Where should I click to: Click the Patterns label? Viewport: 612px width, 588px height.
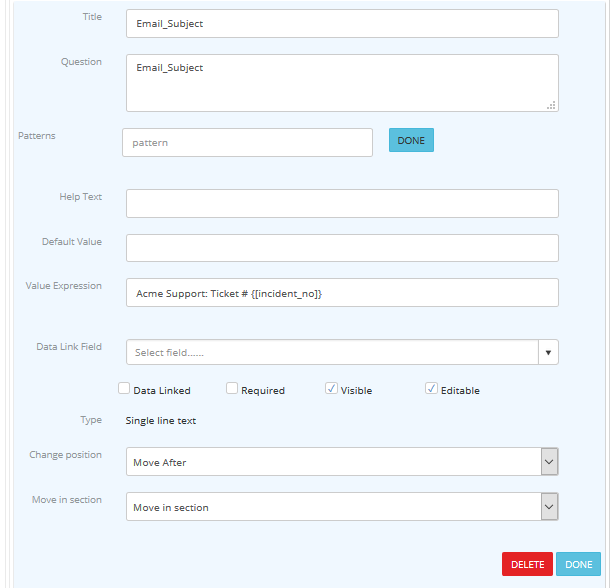point(37,136)
